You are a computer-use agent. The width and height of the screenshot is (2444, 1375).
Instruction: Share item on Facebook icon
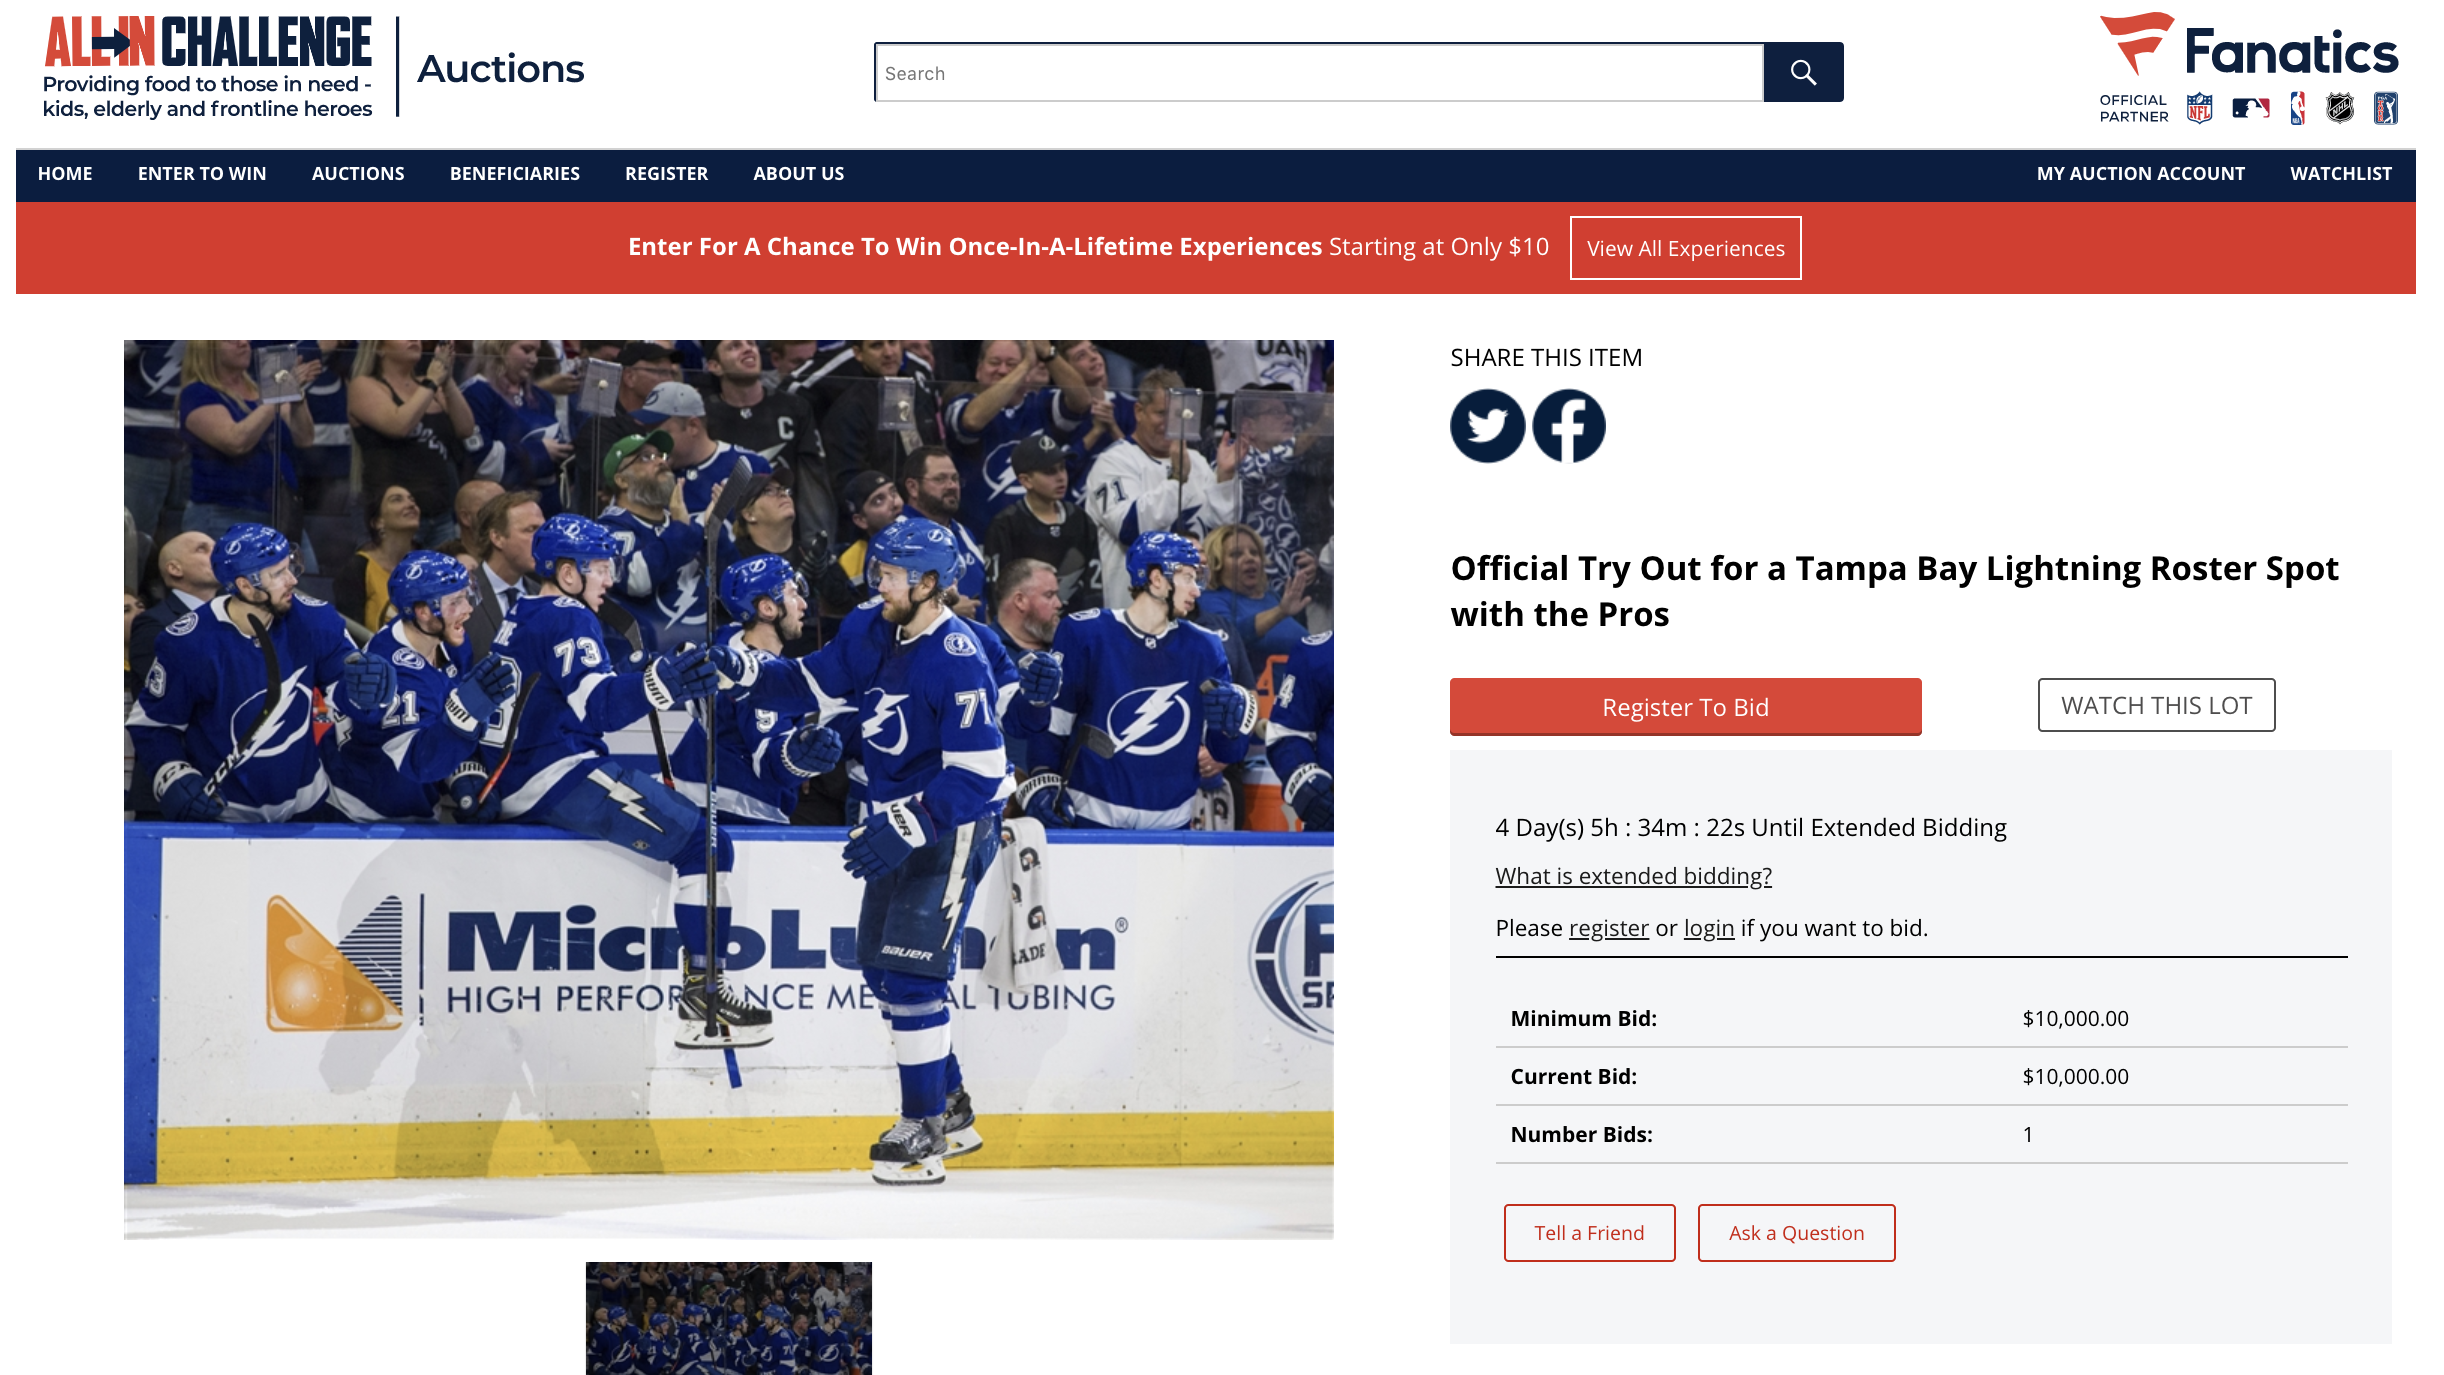pos(1568,426)
